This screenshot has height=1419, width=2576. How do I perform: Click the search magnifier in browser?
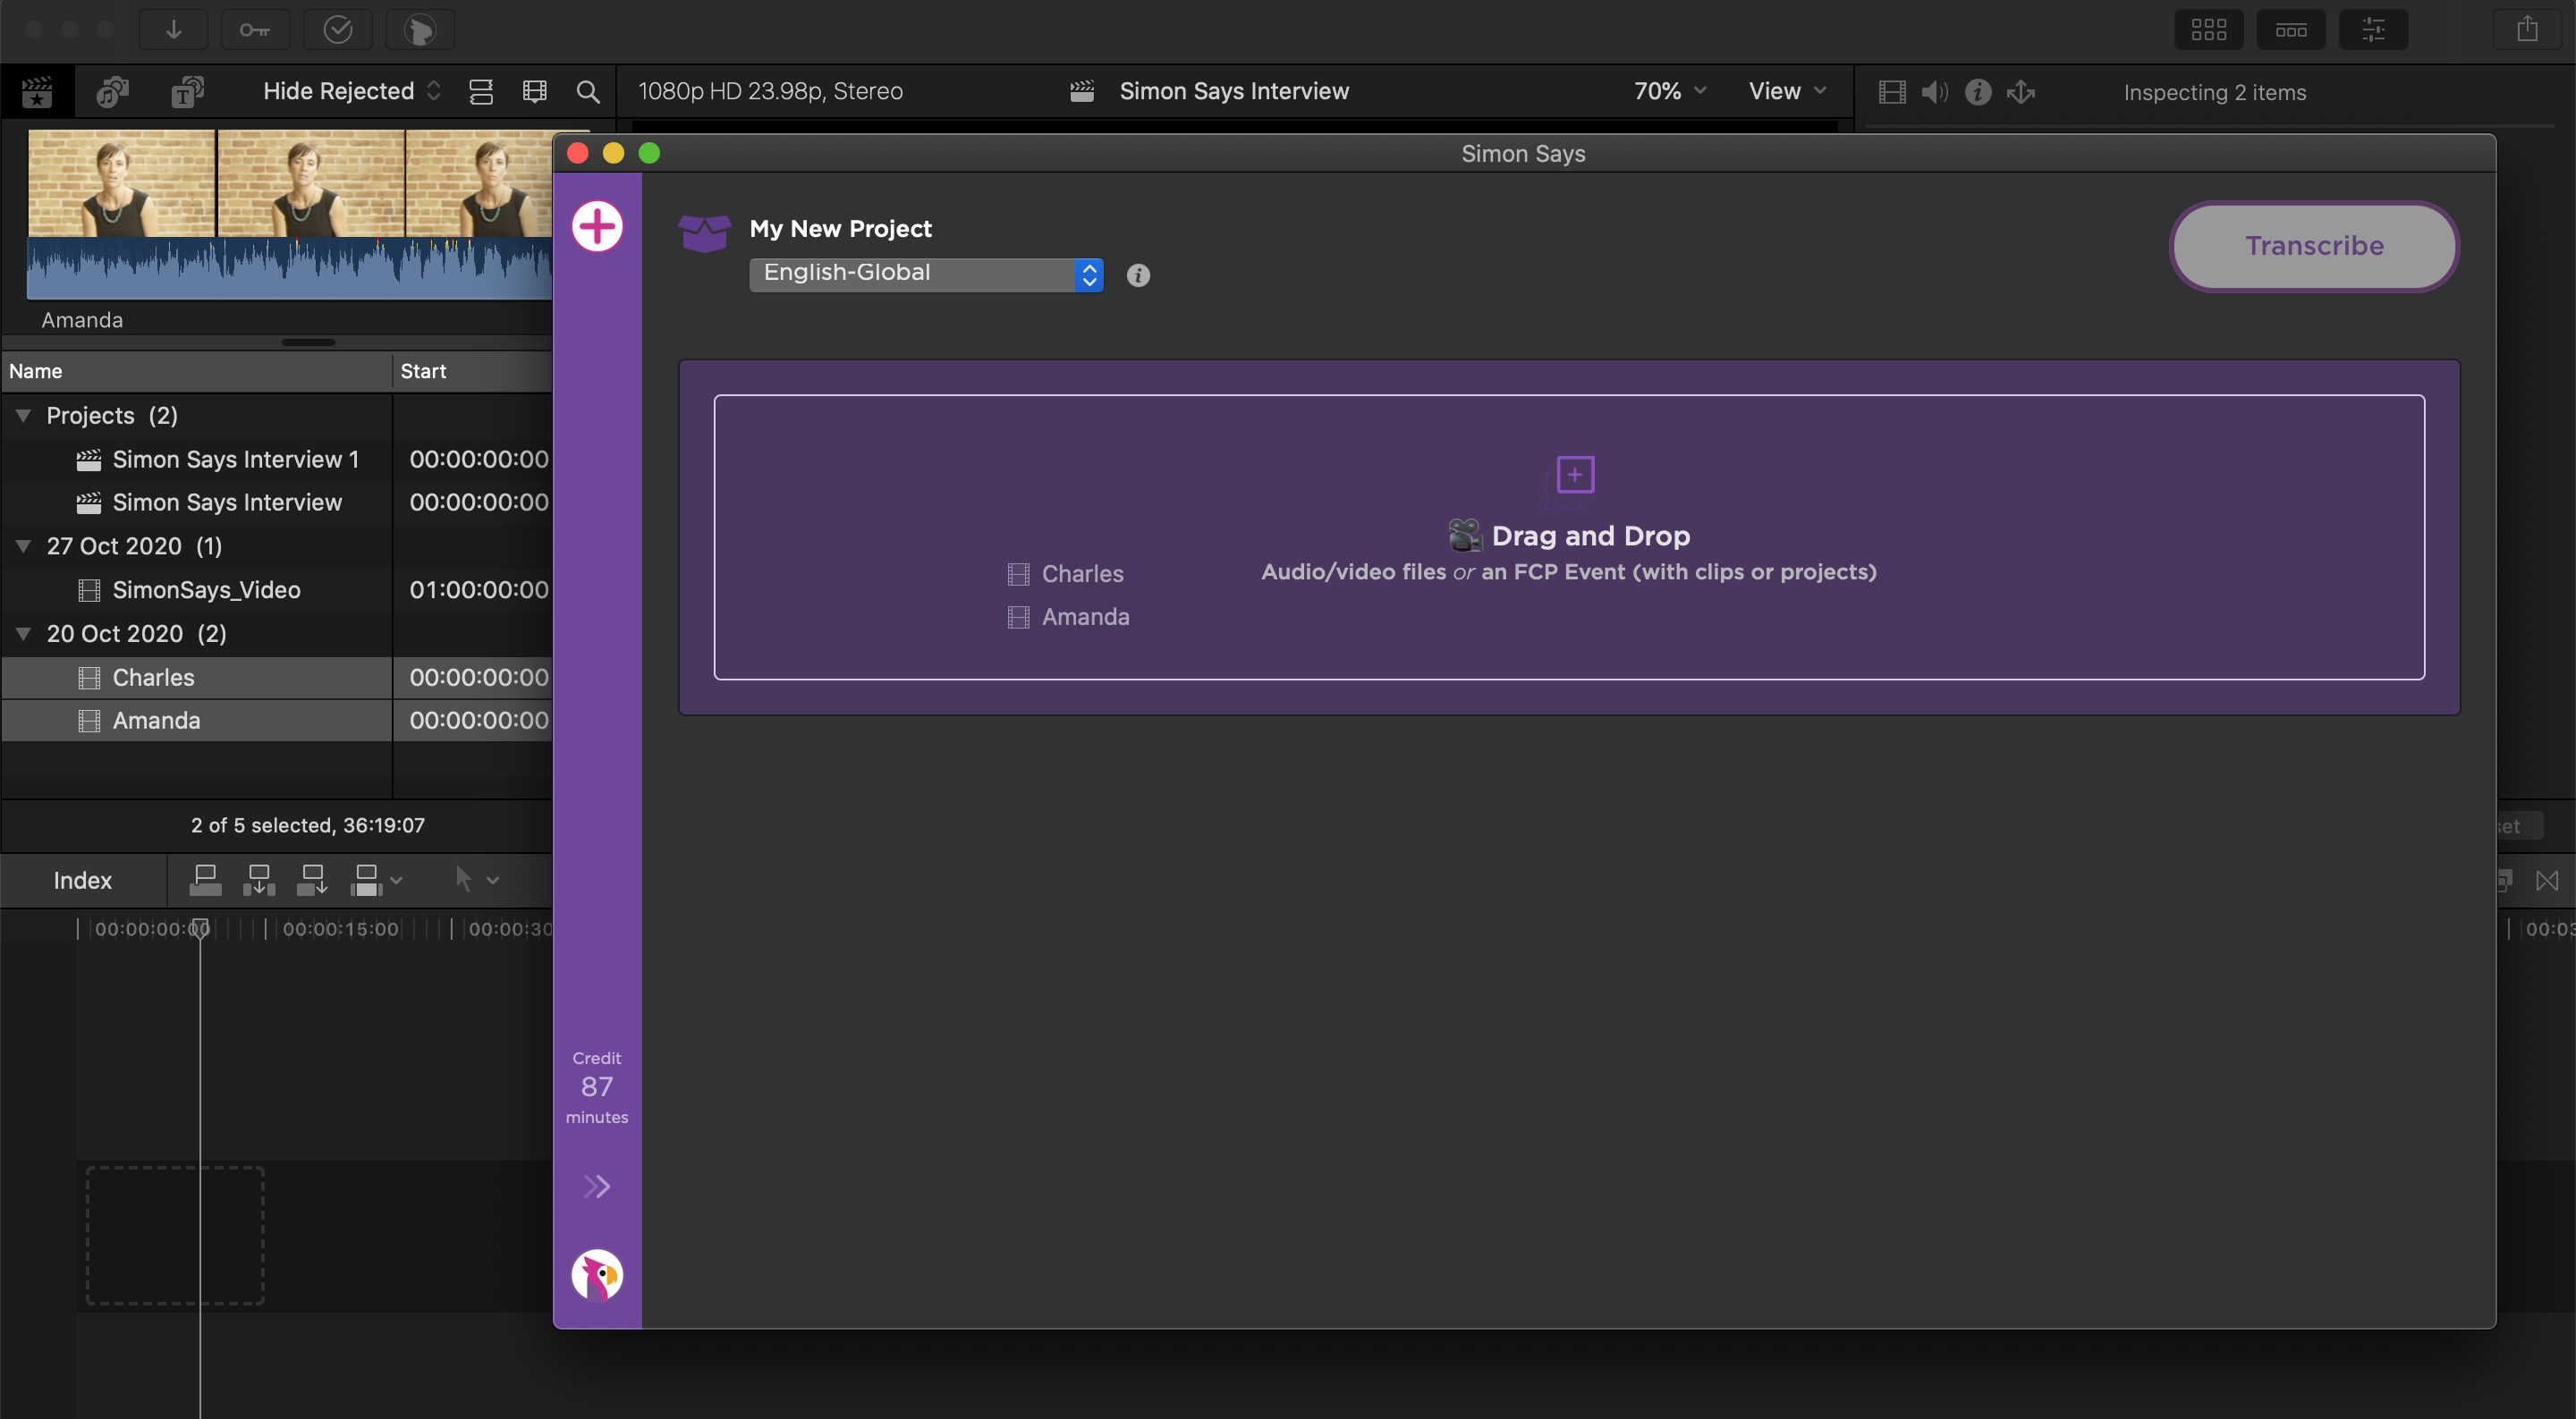pos(588,92)
